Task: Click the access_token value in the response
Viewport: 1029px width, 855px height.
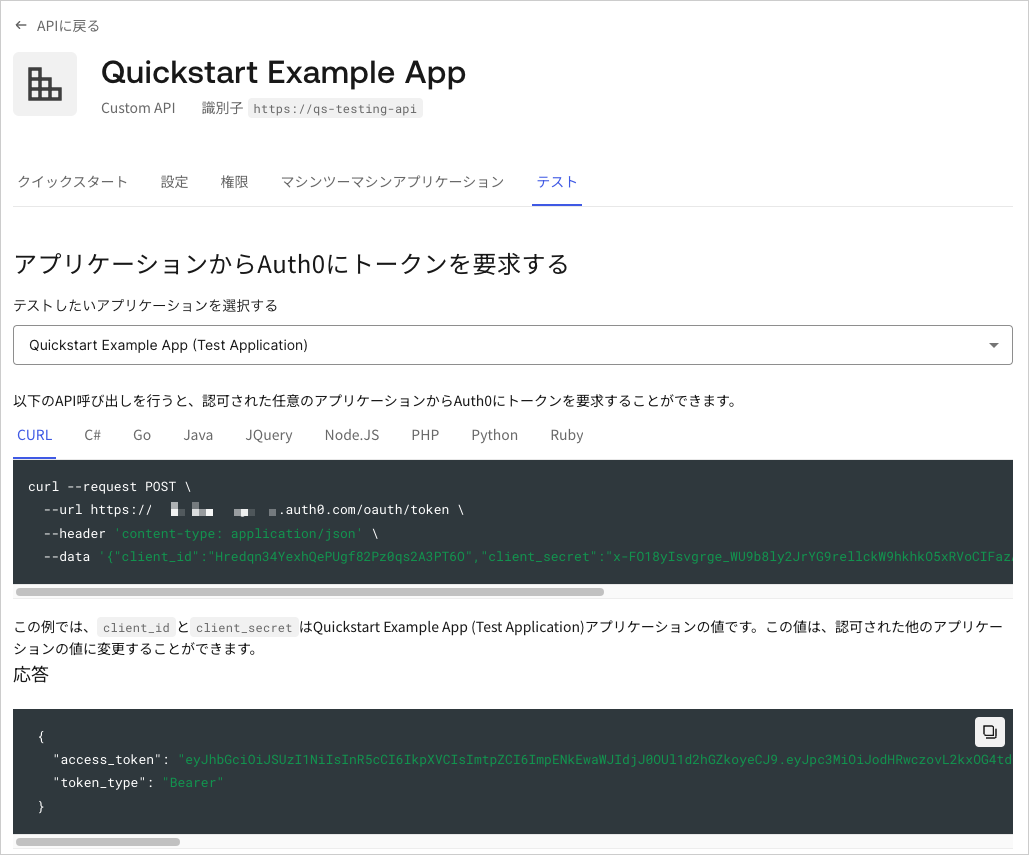Action: (x=595, y=760)
